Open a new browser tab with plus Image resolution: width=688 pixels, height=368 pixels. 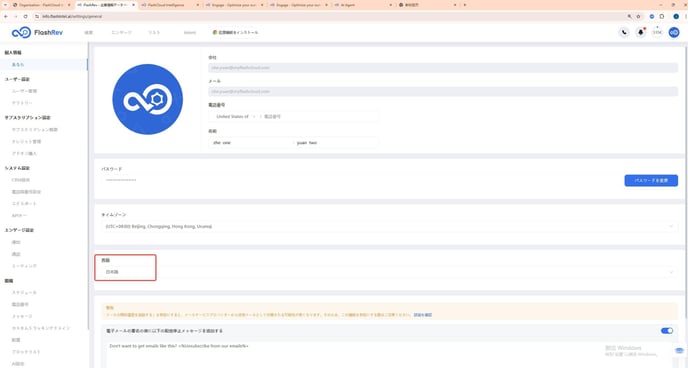click(x=465, y=5)
